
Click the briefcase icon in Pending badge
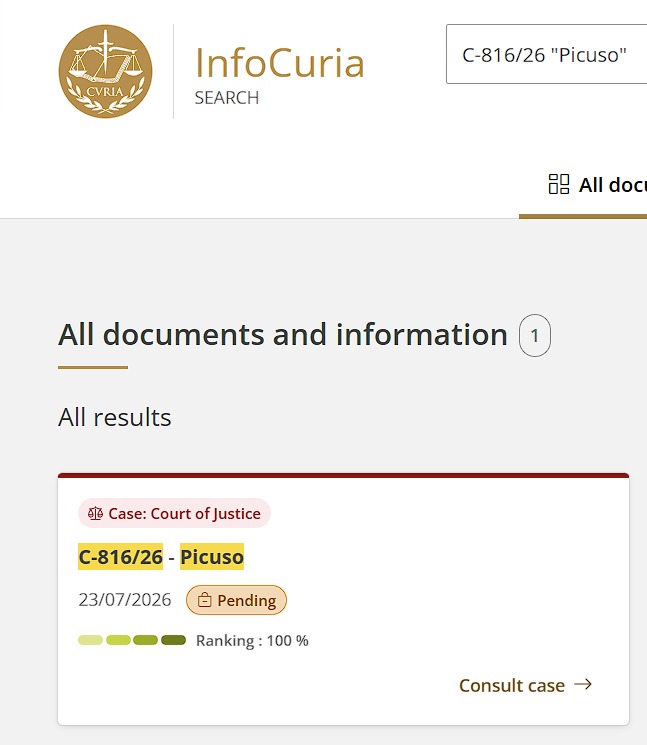pyautogui.click(x=204, y=600)
